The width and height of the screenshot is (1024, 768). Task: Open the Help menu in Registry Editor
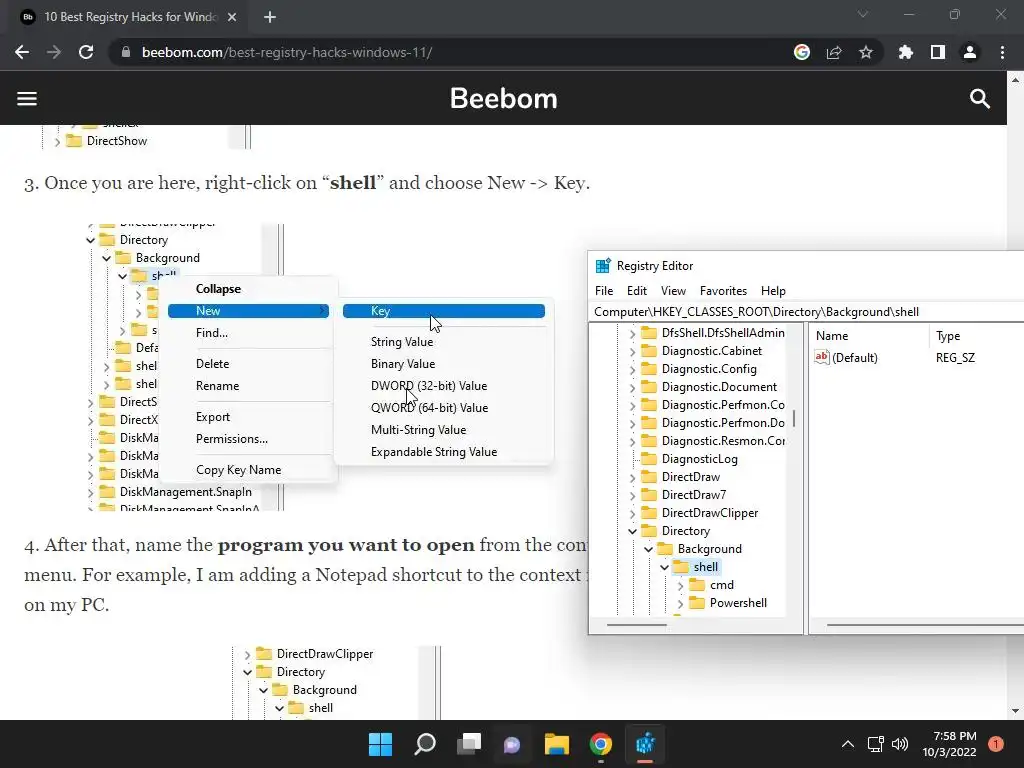[x=773, y=291]
